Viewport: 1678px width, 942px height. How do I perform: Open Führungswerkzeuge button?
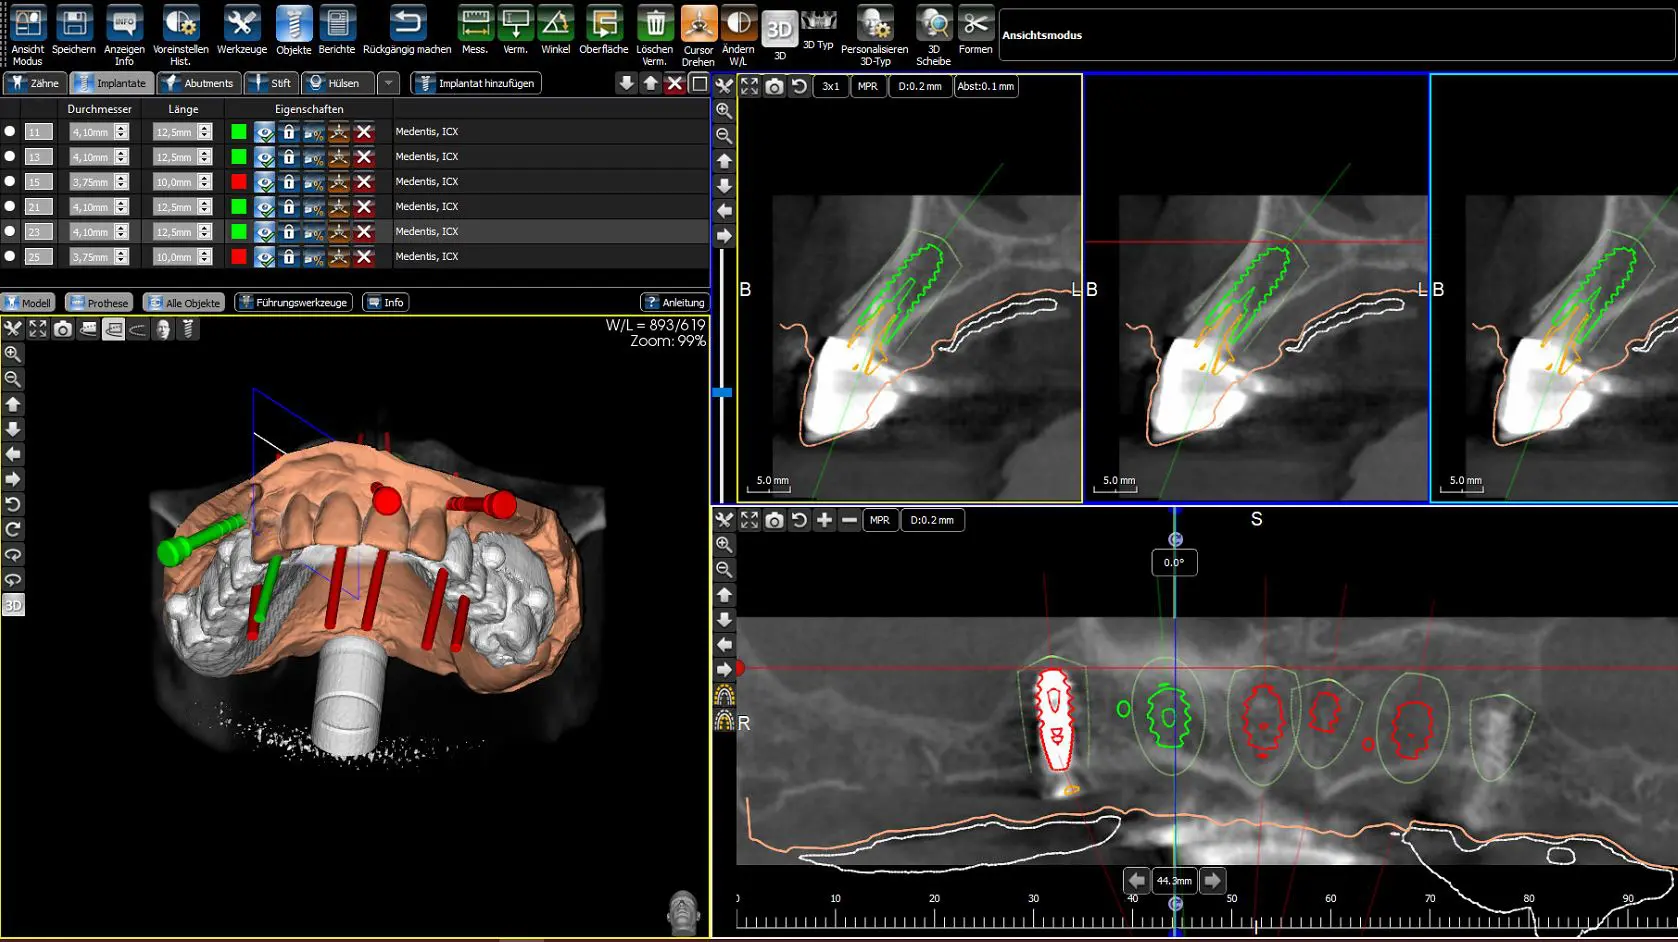(293, 302)
